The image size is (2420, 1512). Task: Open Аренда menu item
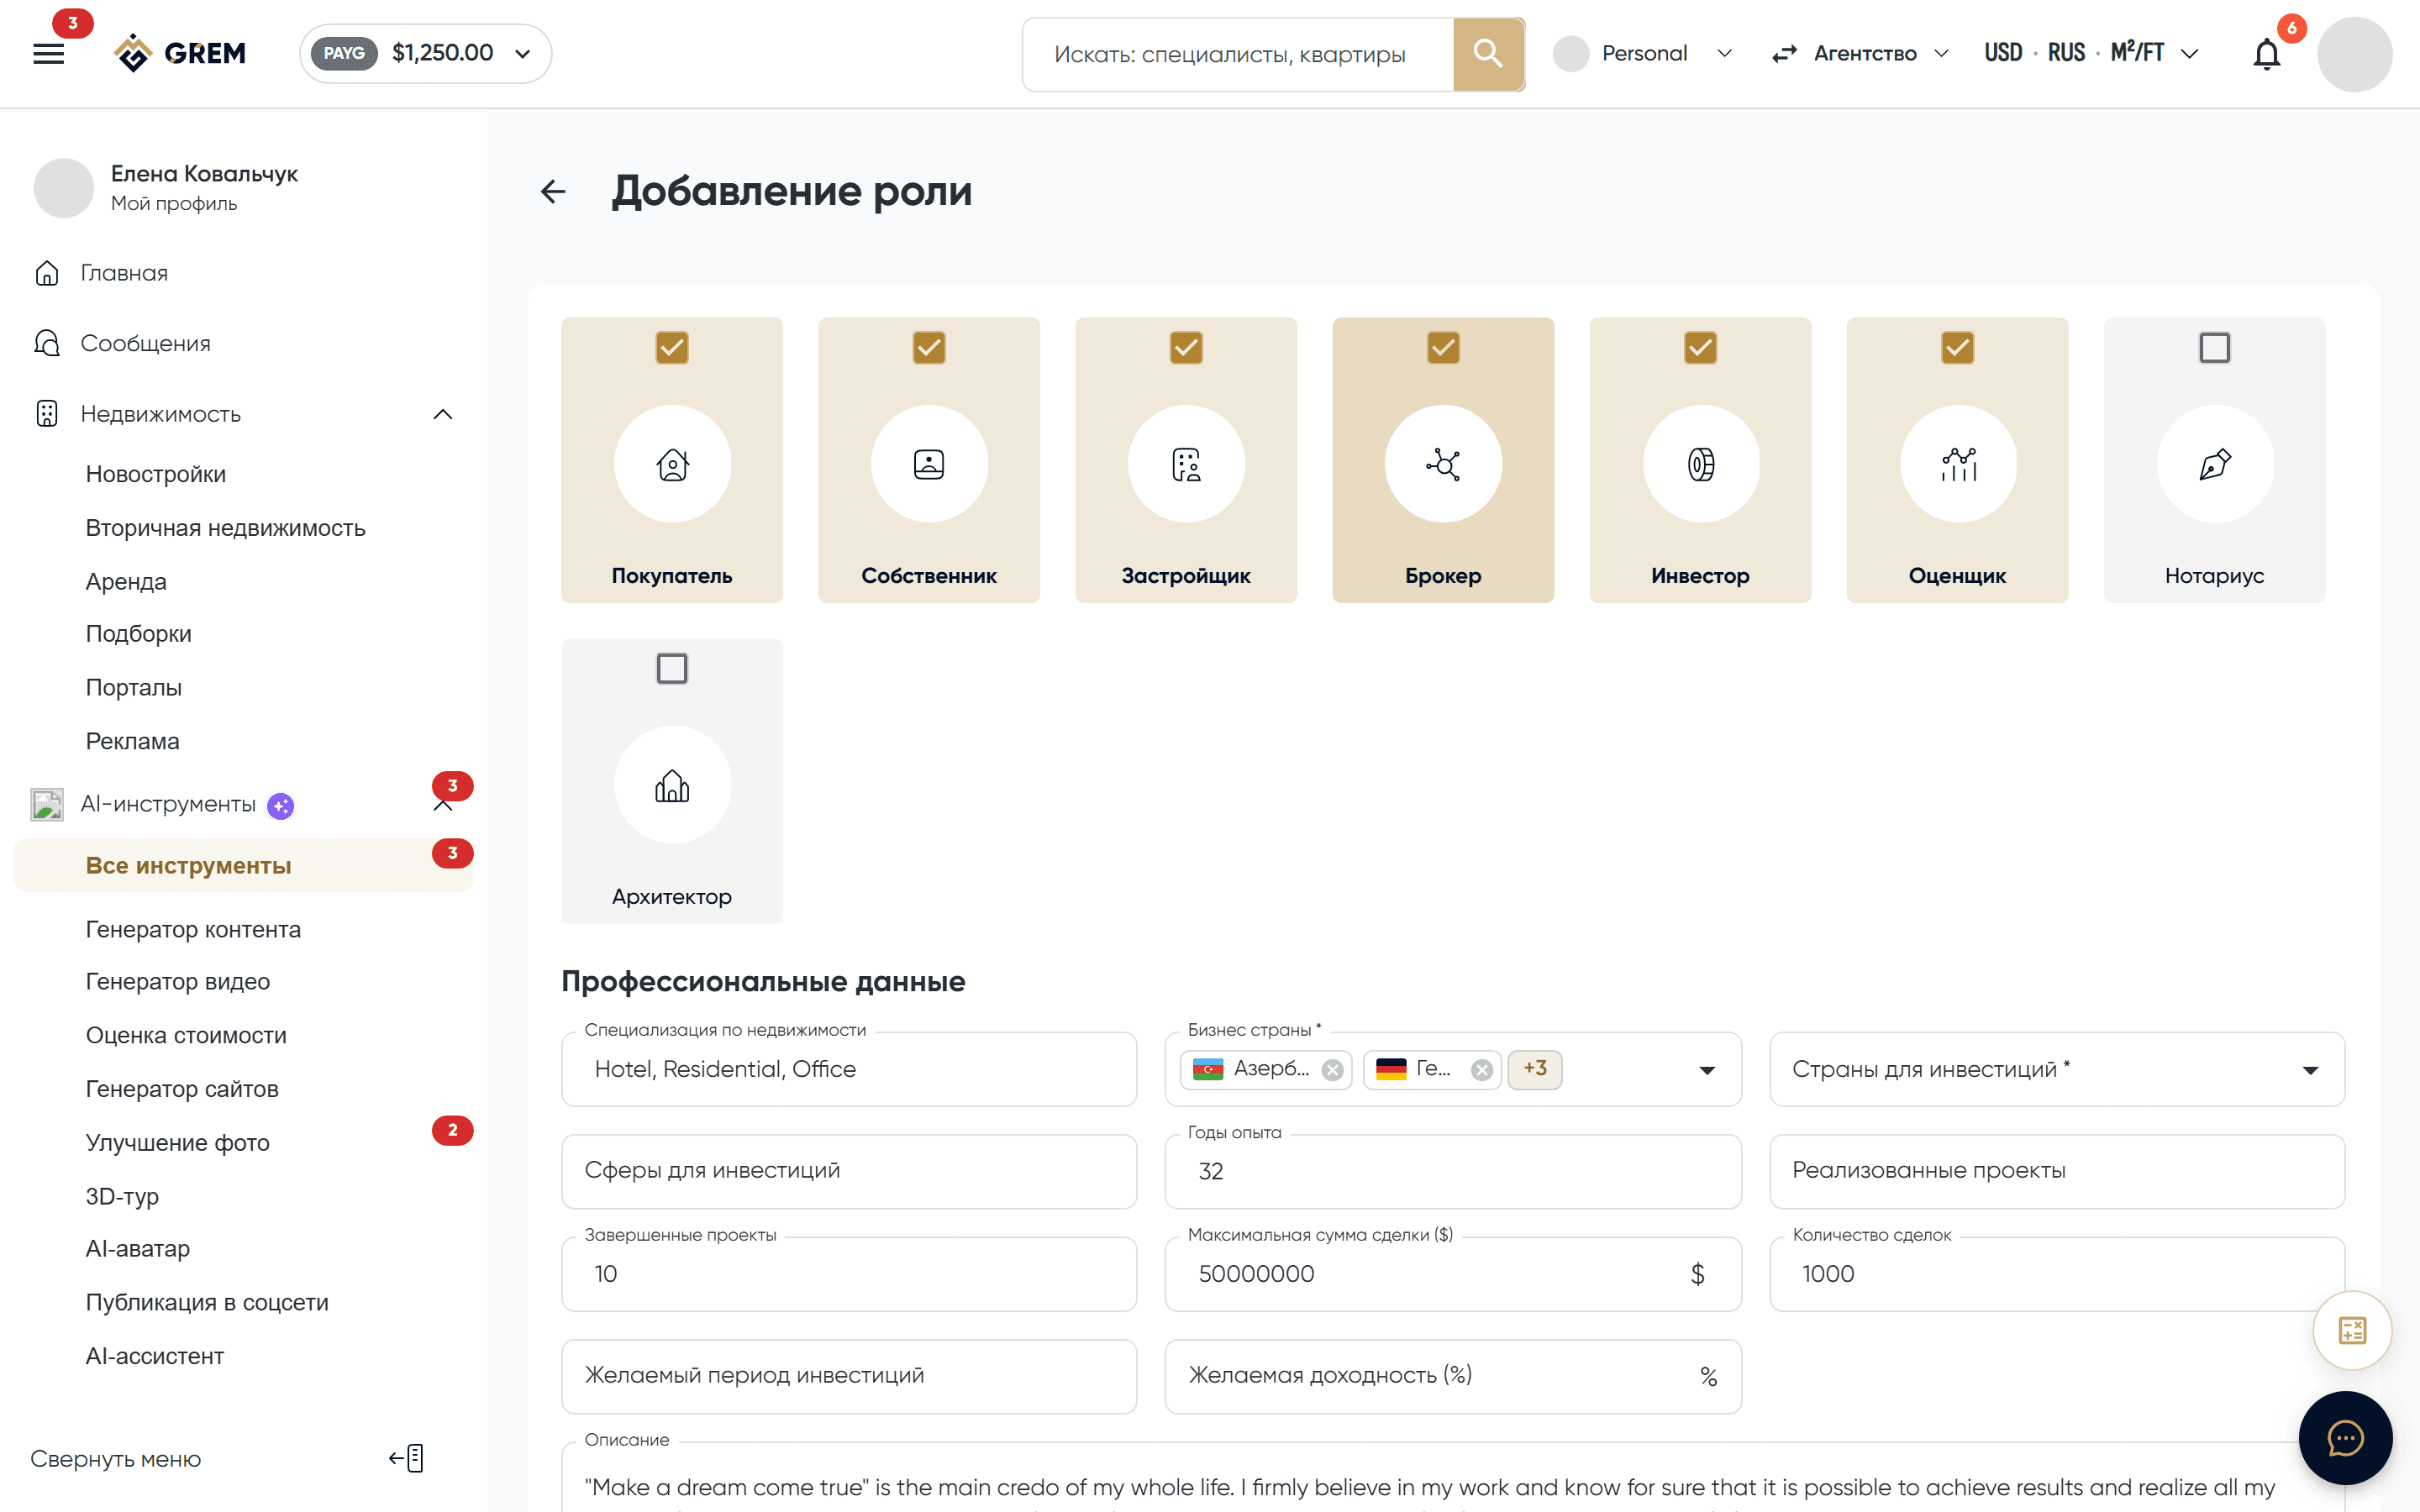(x=126, y=582)
